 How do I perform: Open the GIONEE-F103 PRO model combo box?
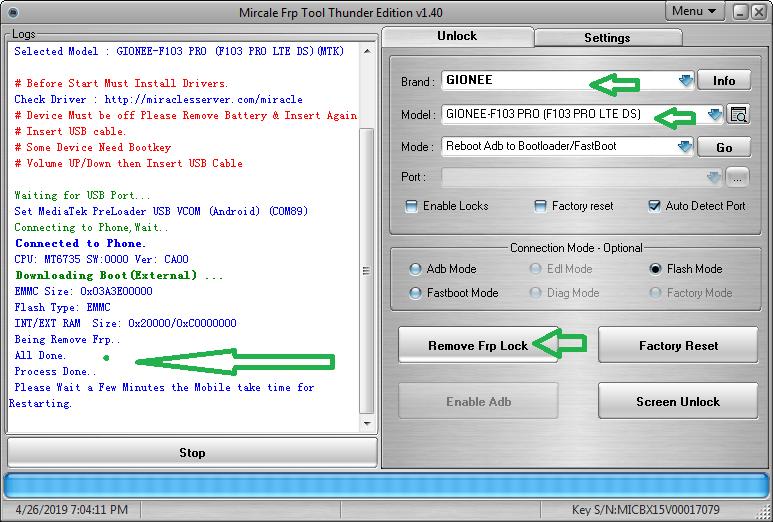(x=582, y=114)
